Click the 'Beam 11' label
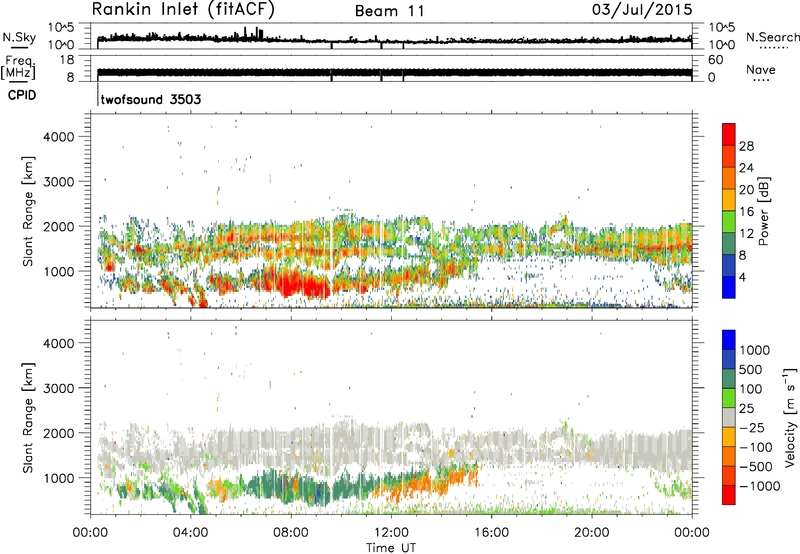 tap(390, 11)
